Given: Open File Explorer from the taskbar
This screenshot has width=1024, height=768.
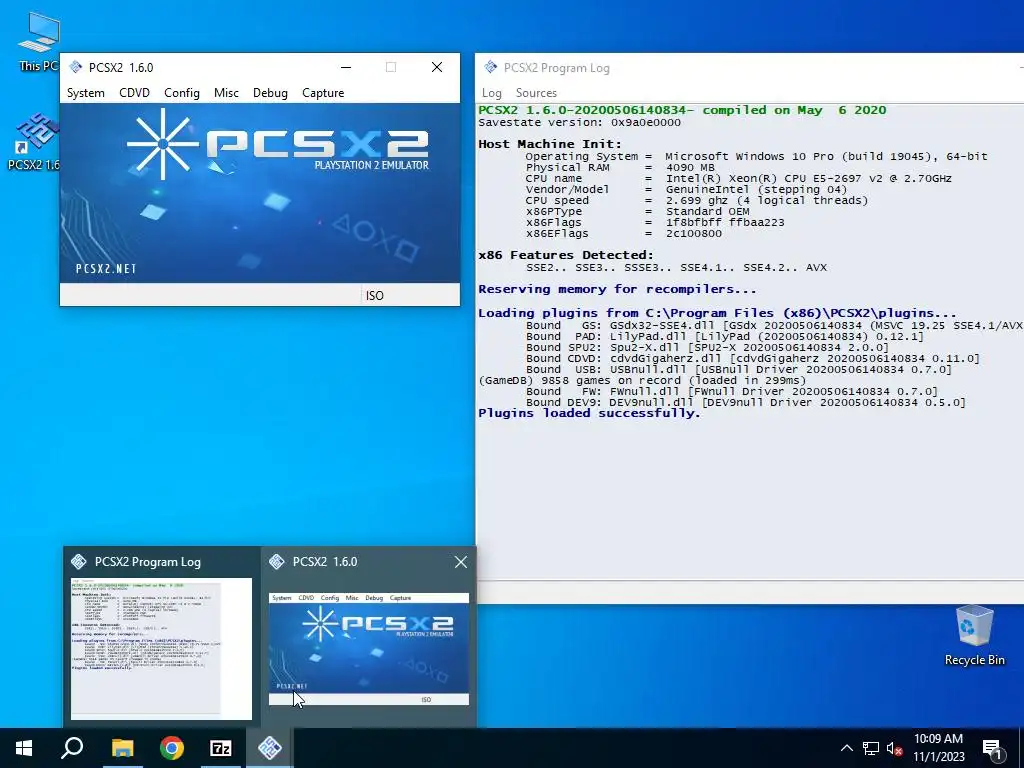Looking at the screenshot, I should 122,748.
